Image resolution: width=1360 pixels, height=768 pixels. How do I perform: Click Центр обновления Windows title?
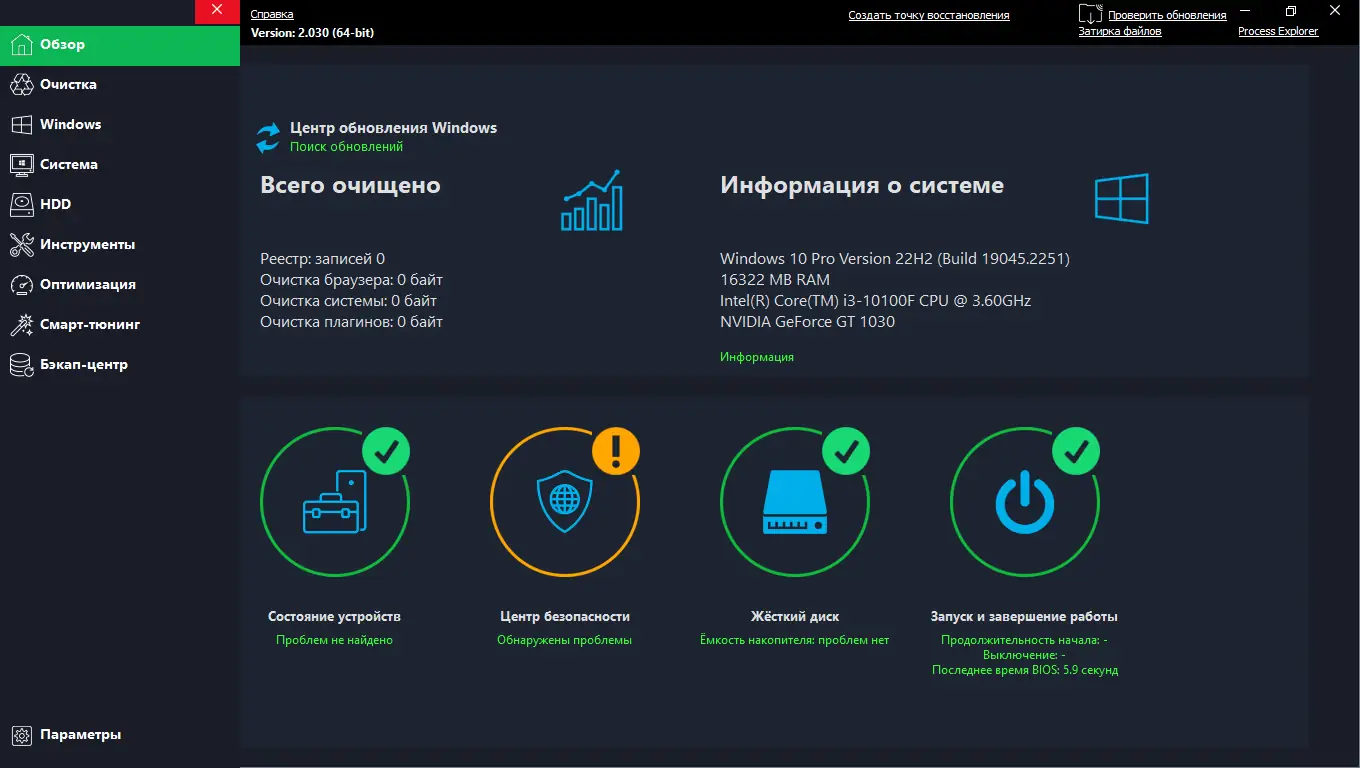(394, 128)
